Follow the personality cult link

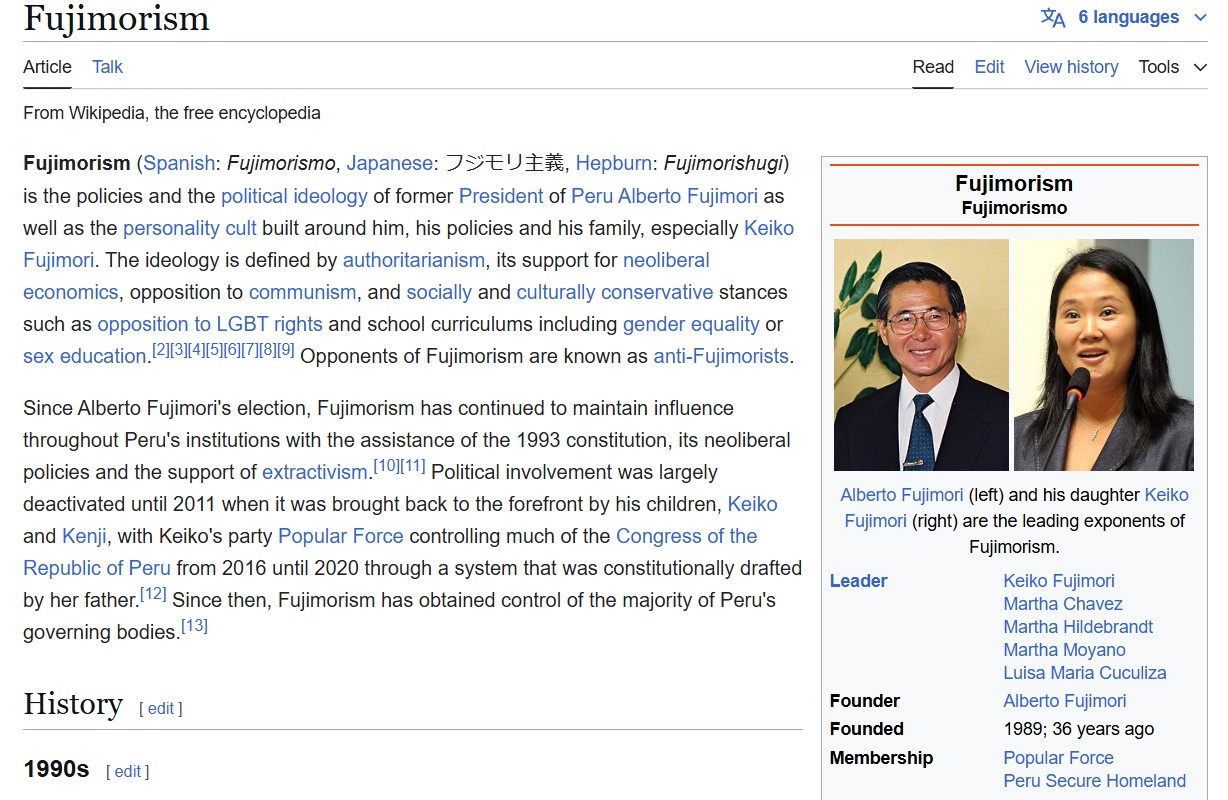click(190, 228)
